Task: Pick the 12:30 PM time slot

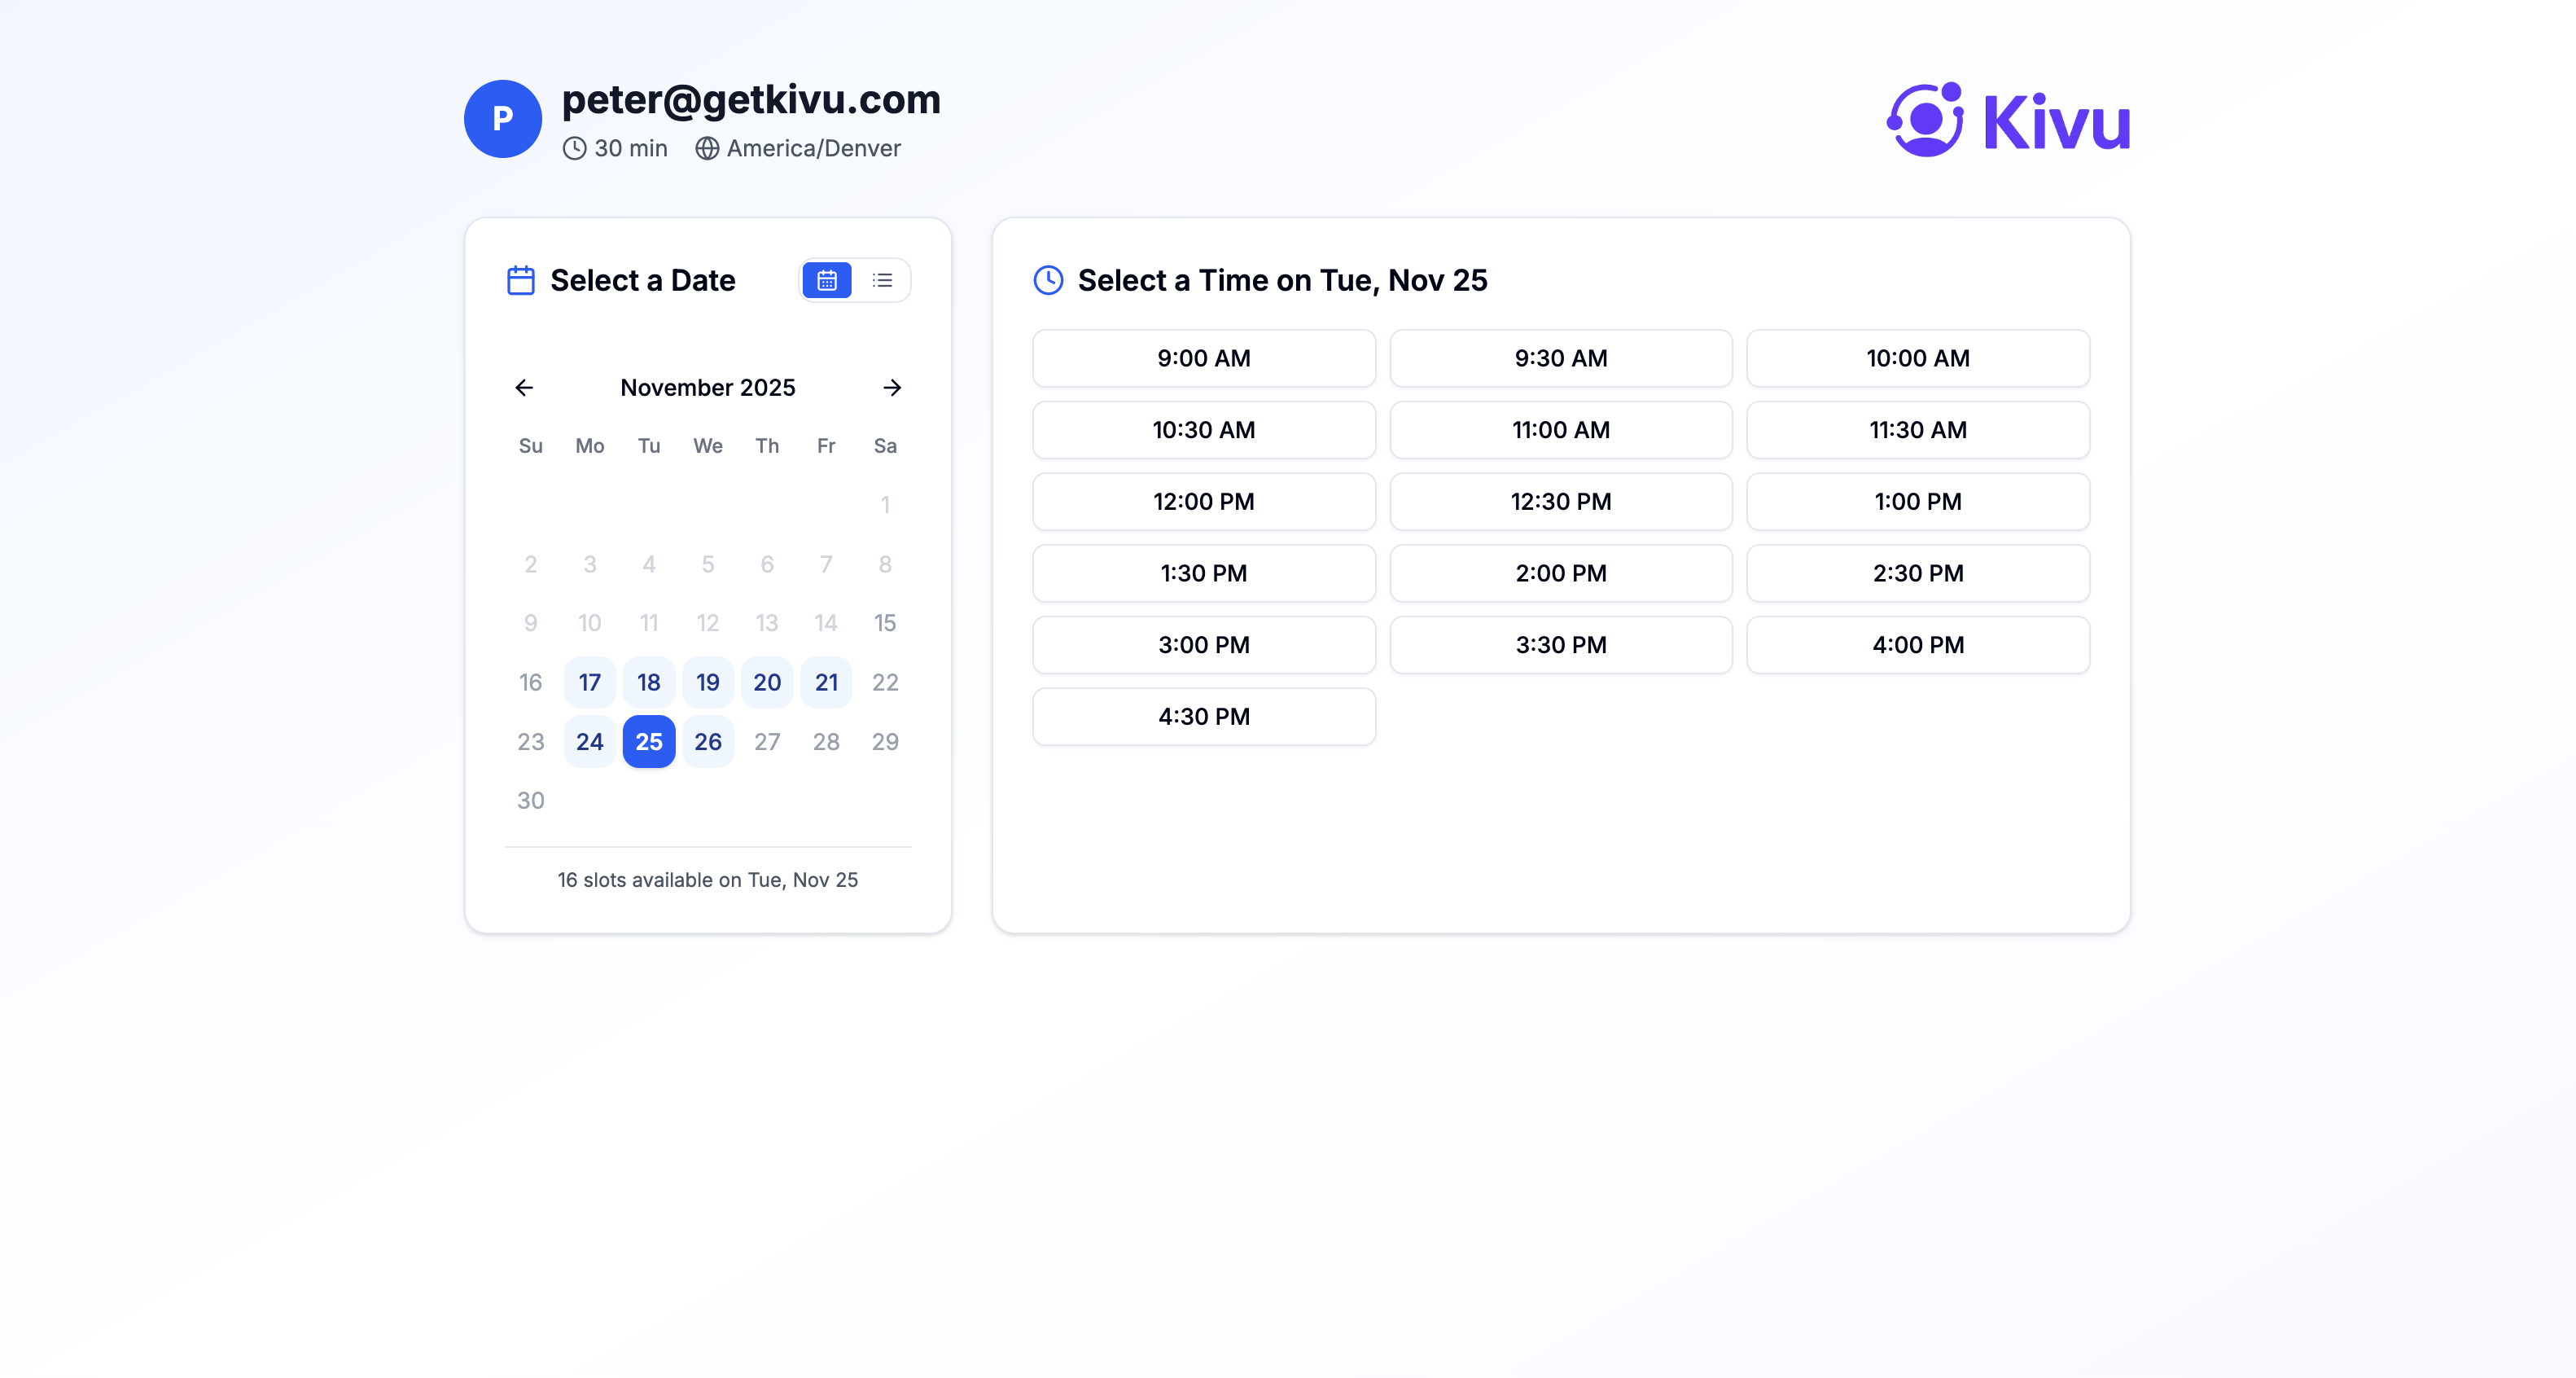Action: pyautogui.click(x=1560, y=501)
